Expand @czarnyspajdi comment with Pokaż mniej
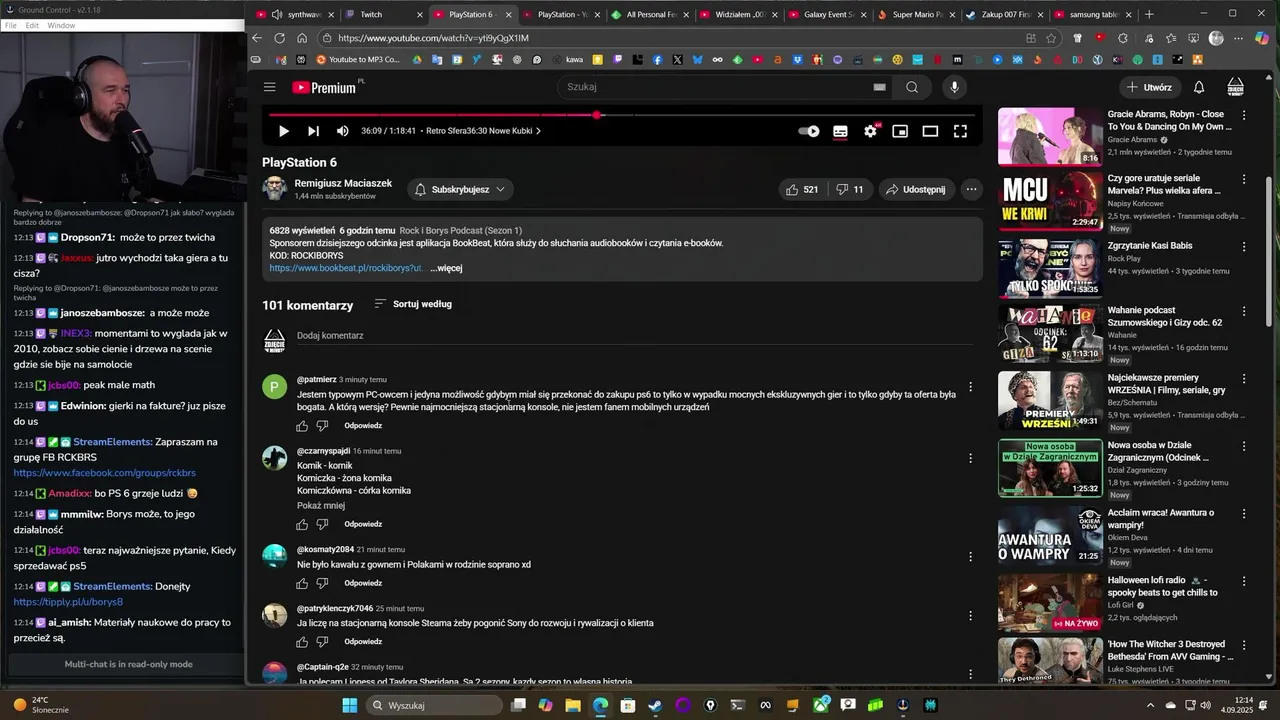The height and width of the screenshot is (720, 1280). click(x=321, y=506)
